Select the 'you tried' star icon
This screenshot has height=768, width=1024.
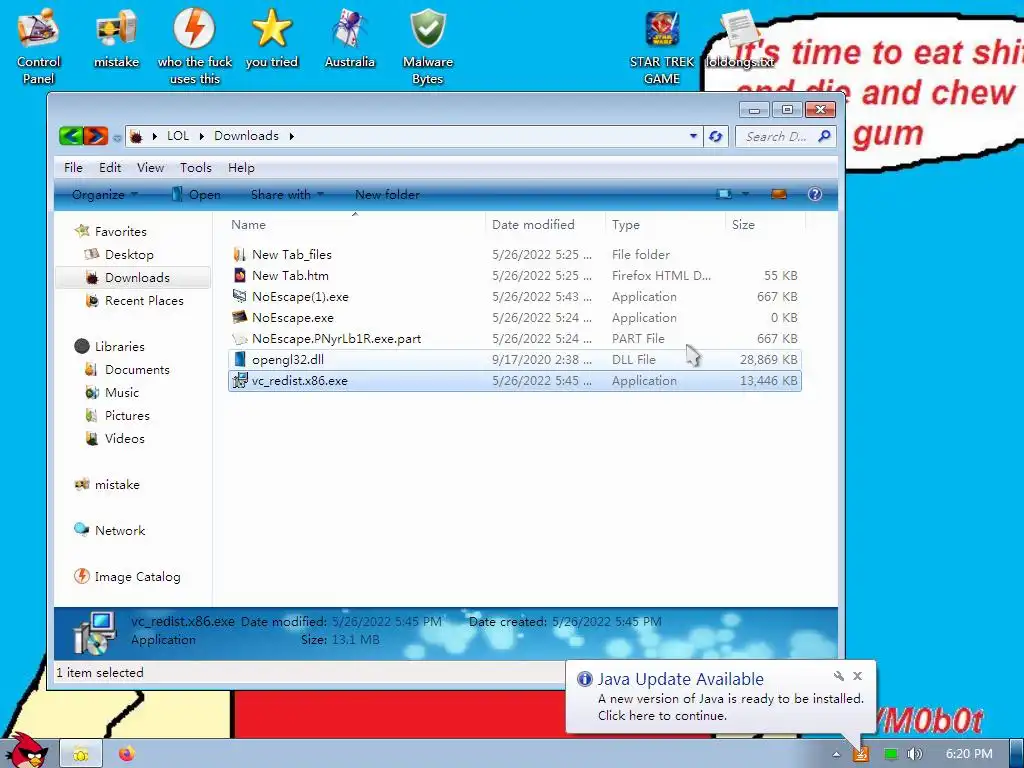point(272,39)
